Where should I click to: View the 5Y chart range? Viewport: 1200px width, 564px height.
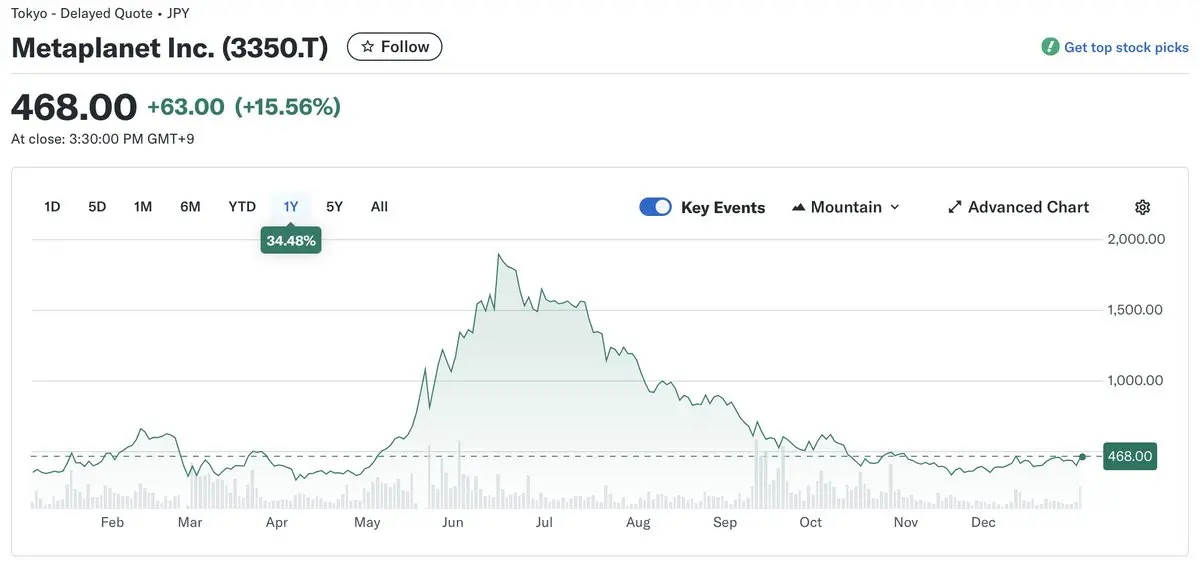334,207
